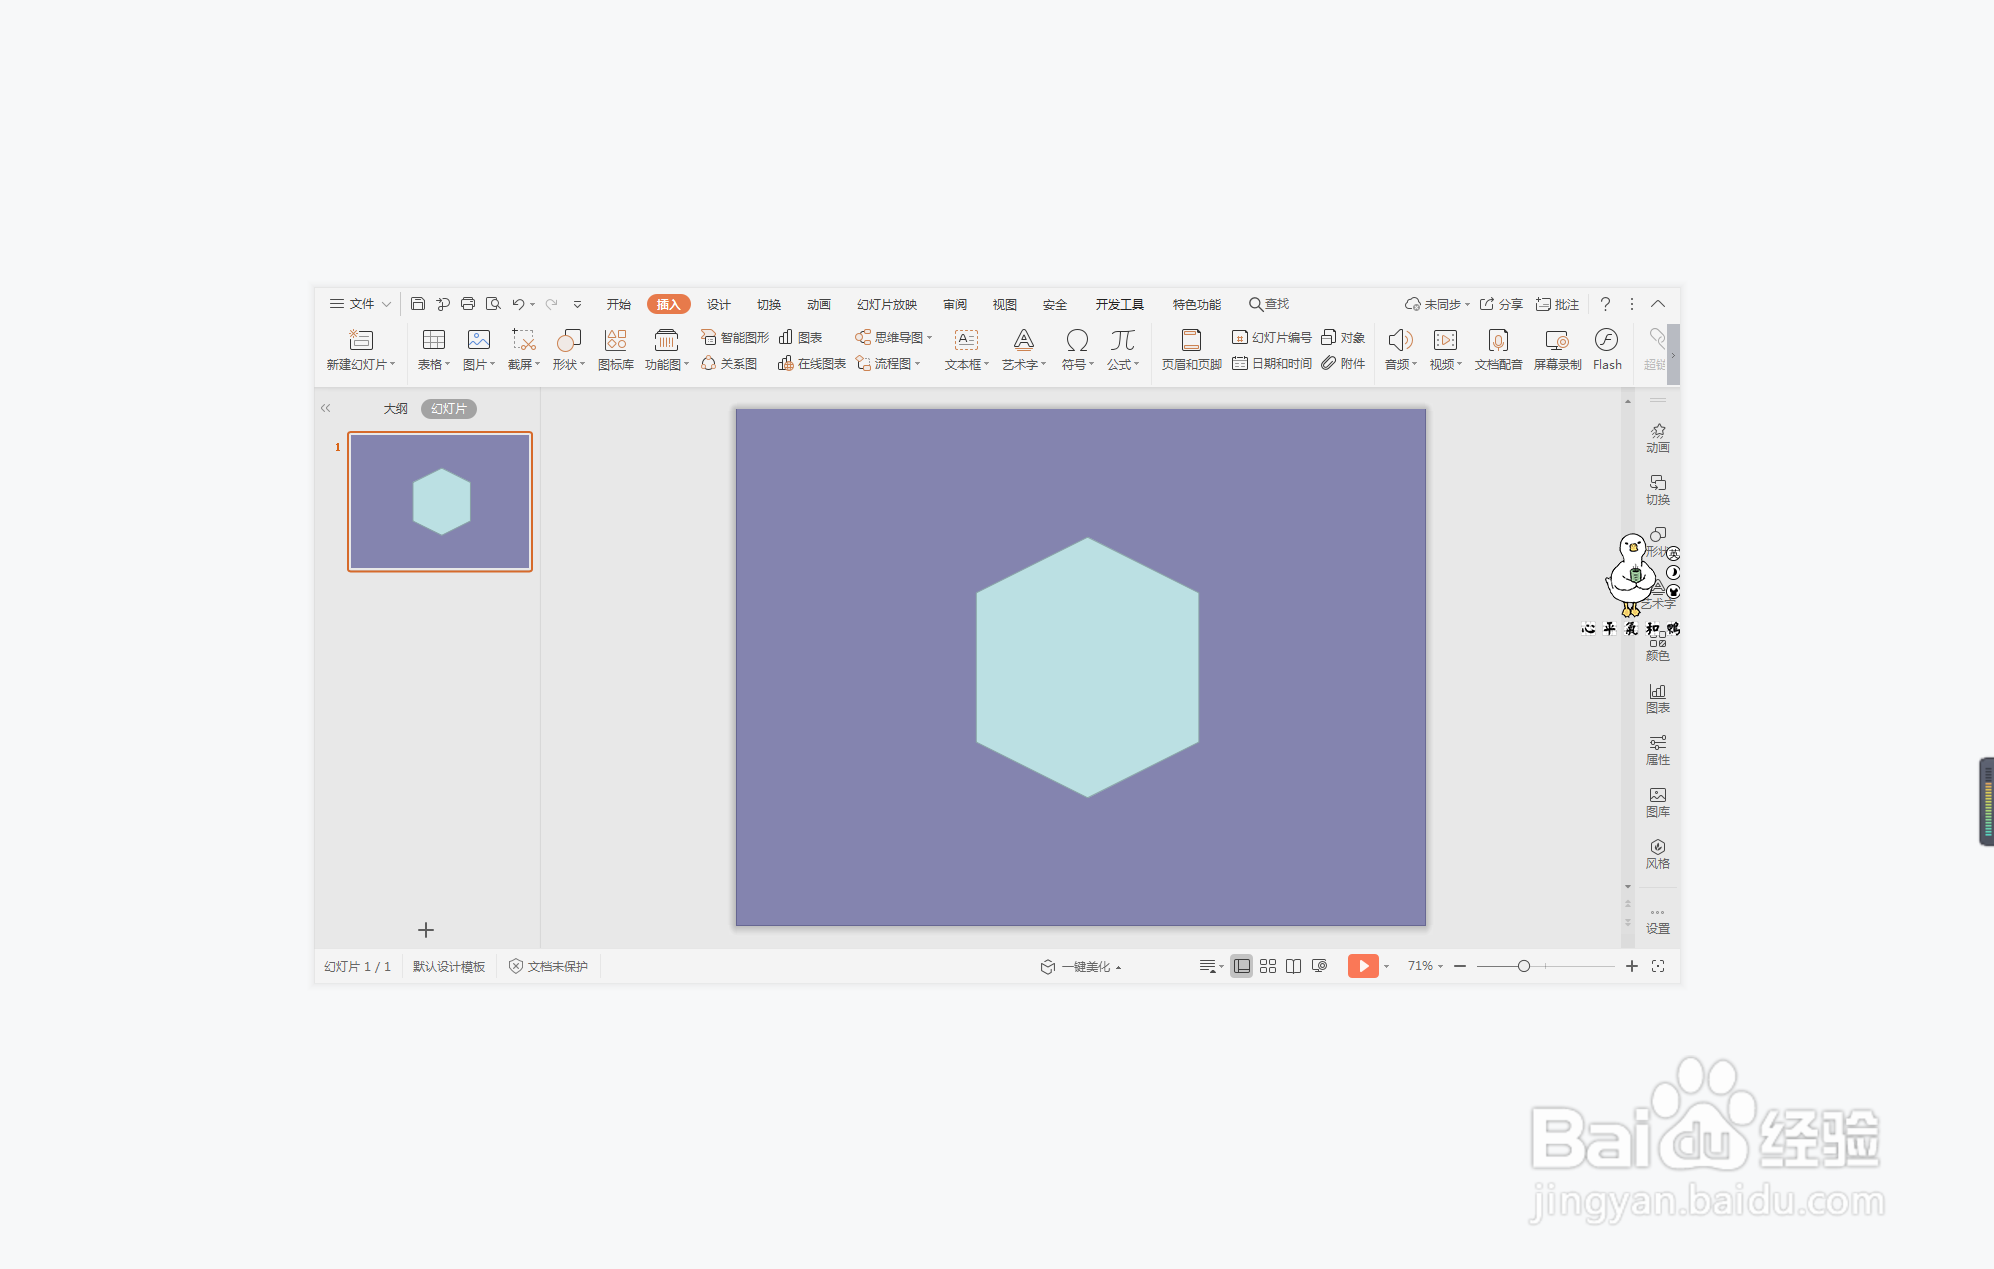The height and width of the screenshot is (1269, 1994).
Task: Collapse the ribbon with the up chevron
Action: coord(1658,304)
